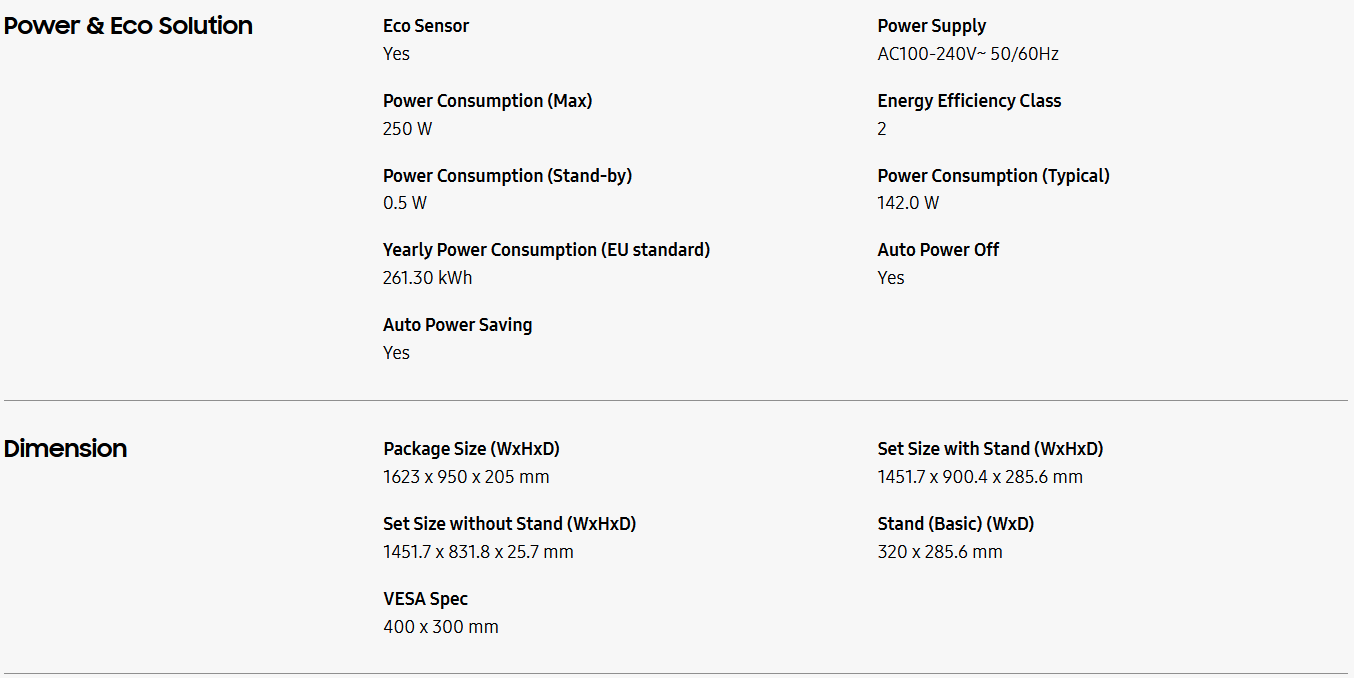This screenshot has width=1354, height=678.
Task: Click the Auto Power Saving label
Action: point(457,325)
